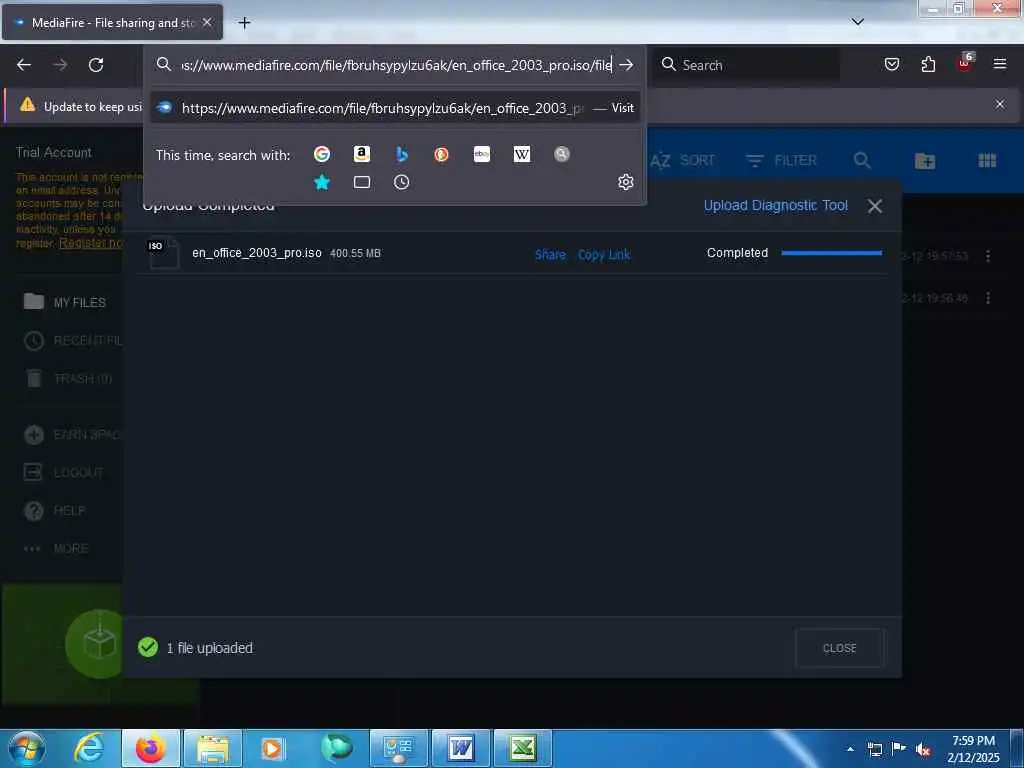The image size is (1024, 768).
Task: Open RECENT FILES in sidebar
Action: point(72,340)
